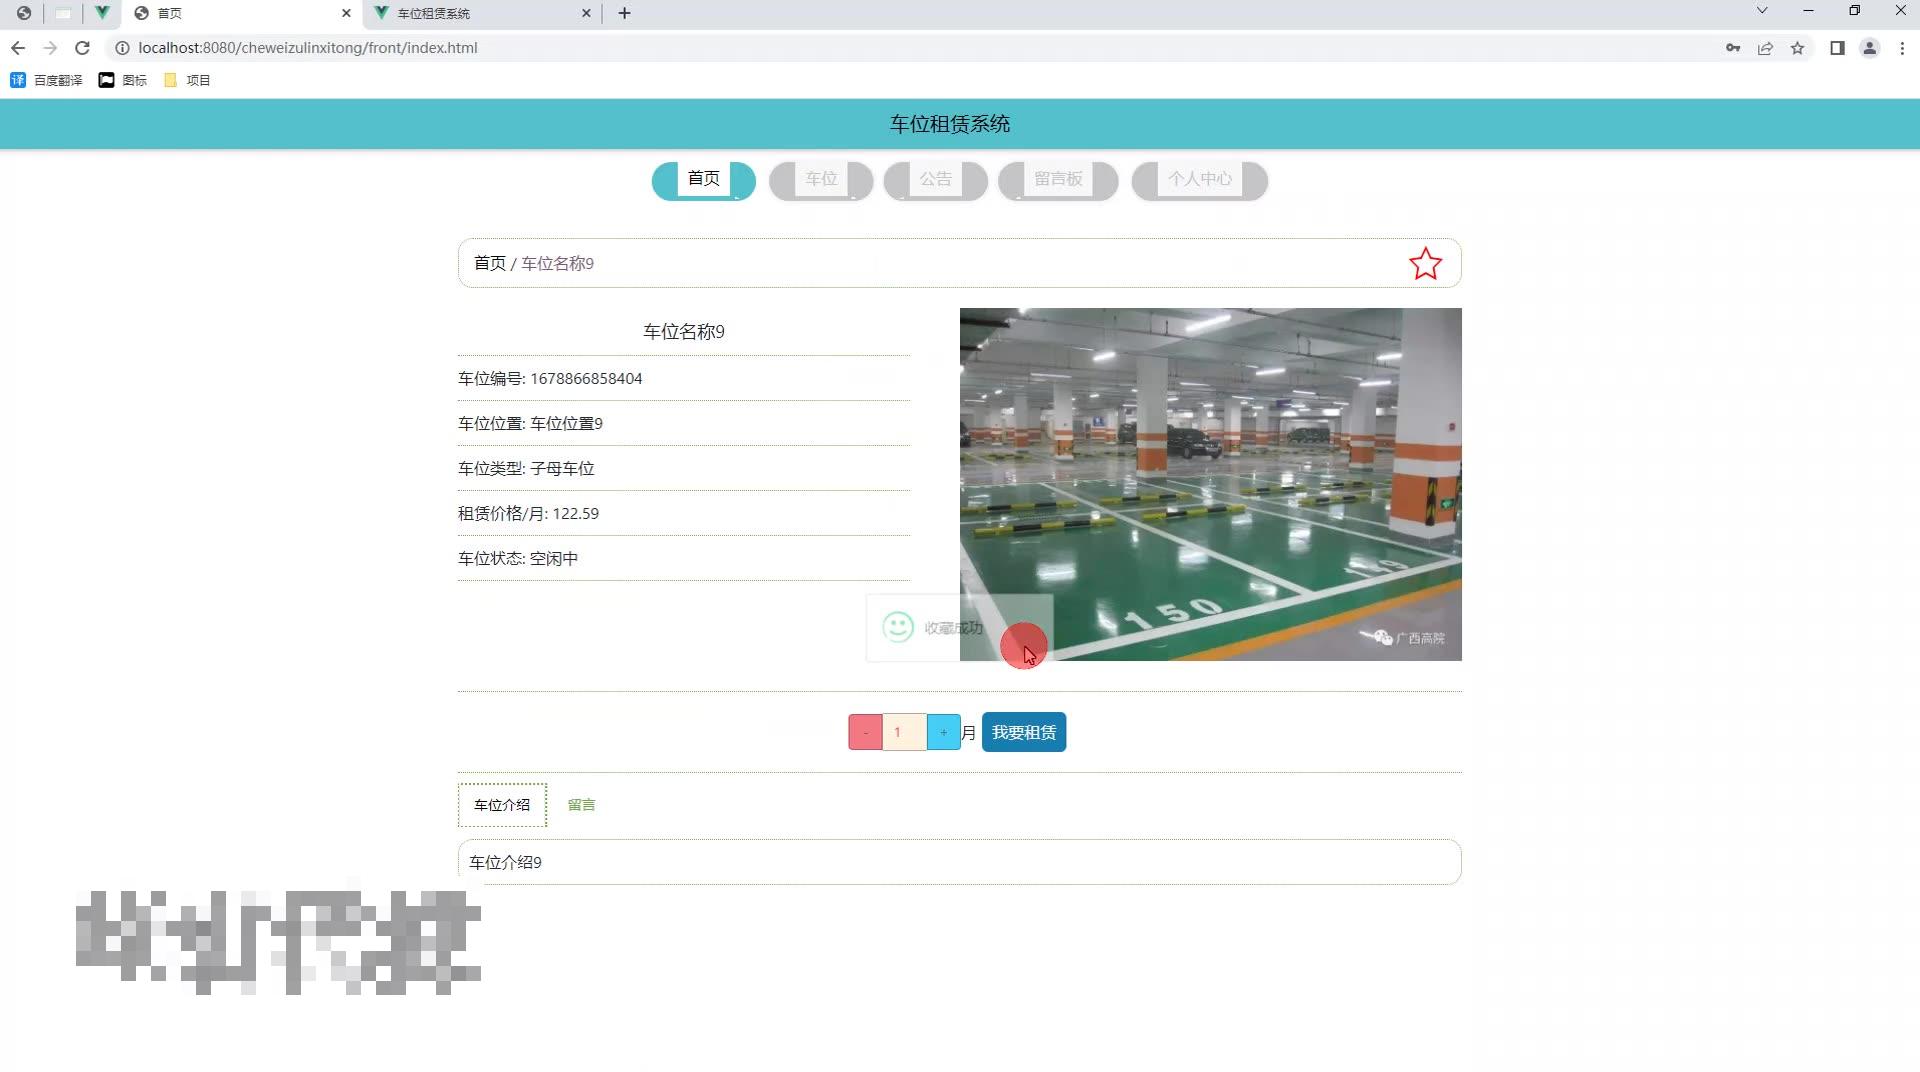Open the 公告 announcements page

(935, 180)
